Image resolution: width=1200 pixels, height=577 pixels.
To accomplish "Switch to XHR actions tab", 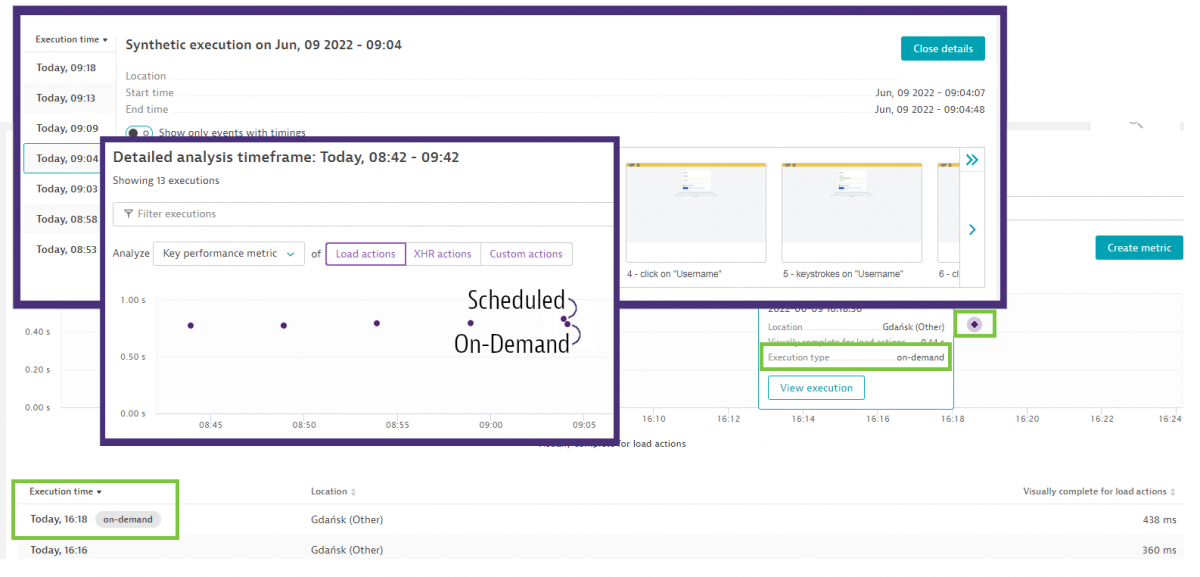I will point(443,254).
